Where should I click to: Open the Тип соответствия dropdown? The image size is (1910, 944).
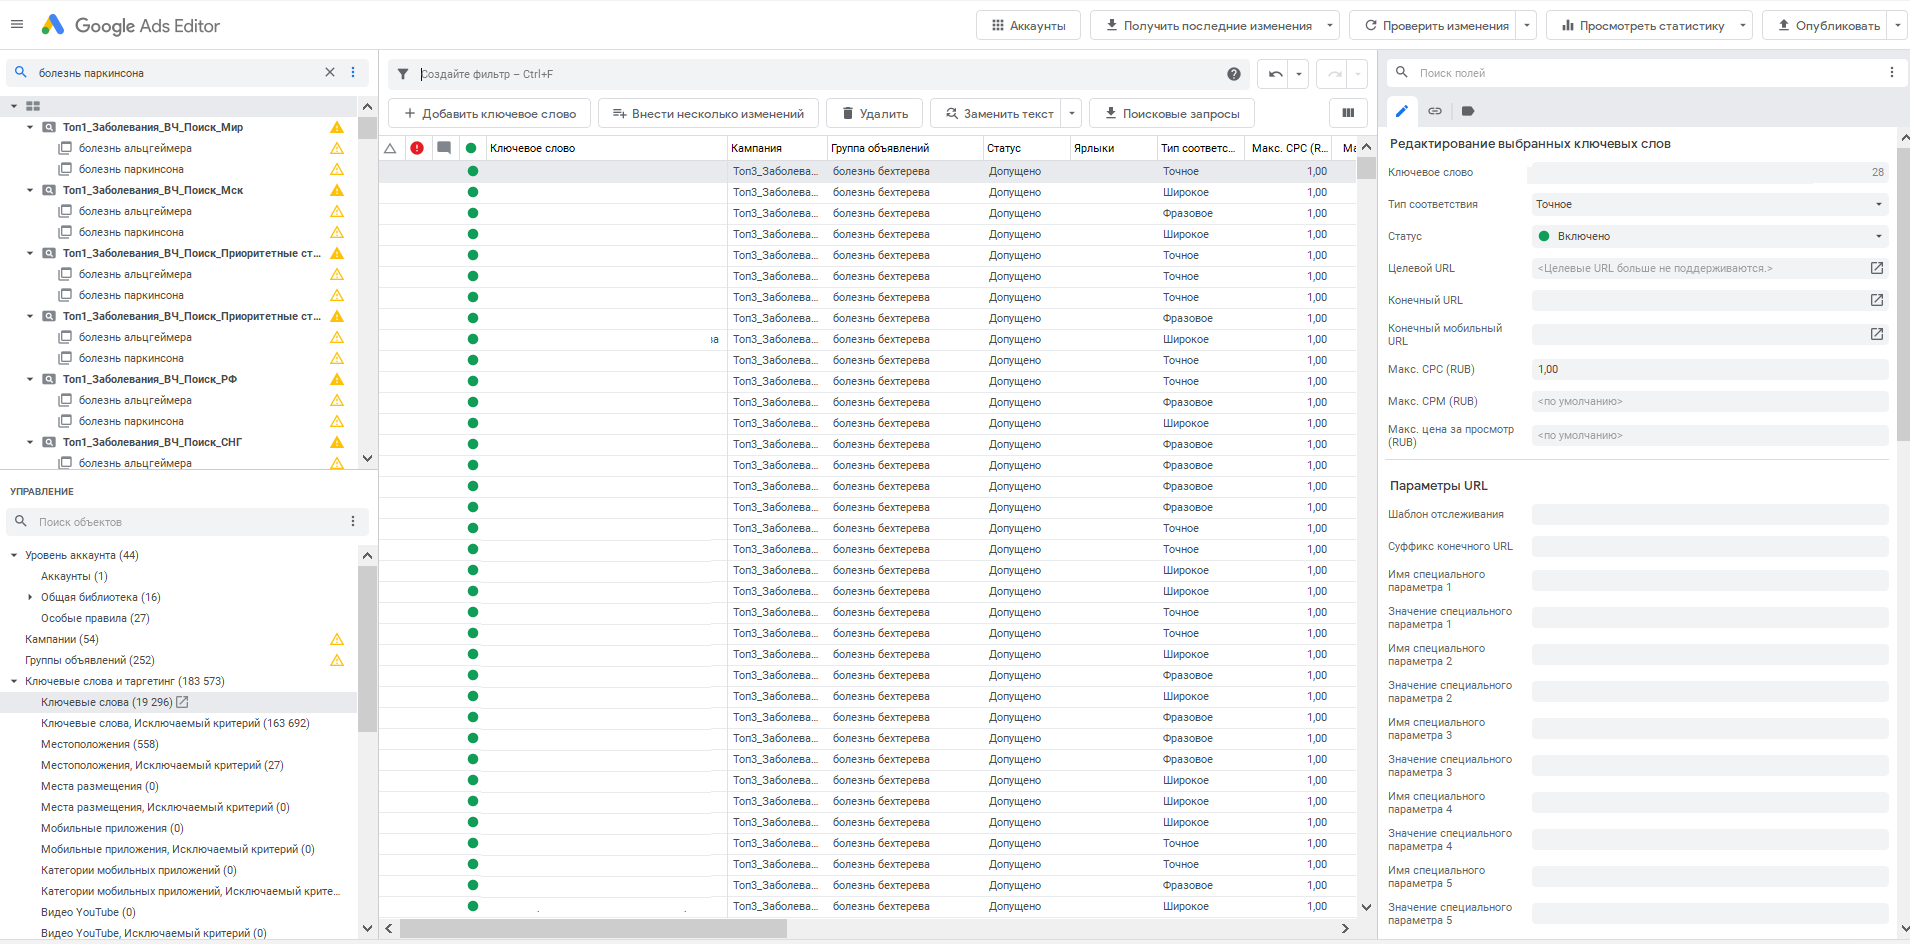pyautogui.click(x=1709, y=204)
